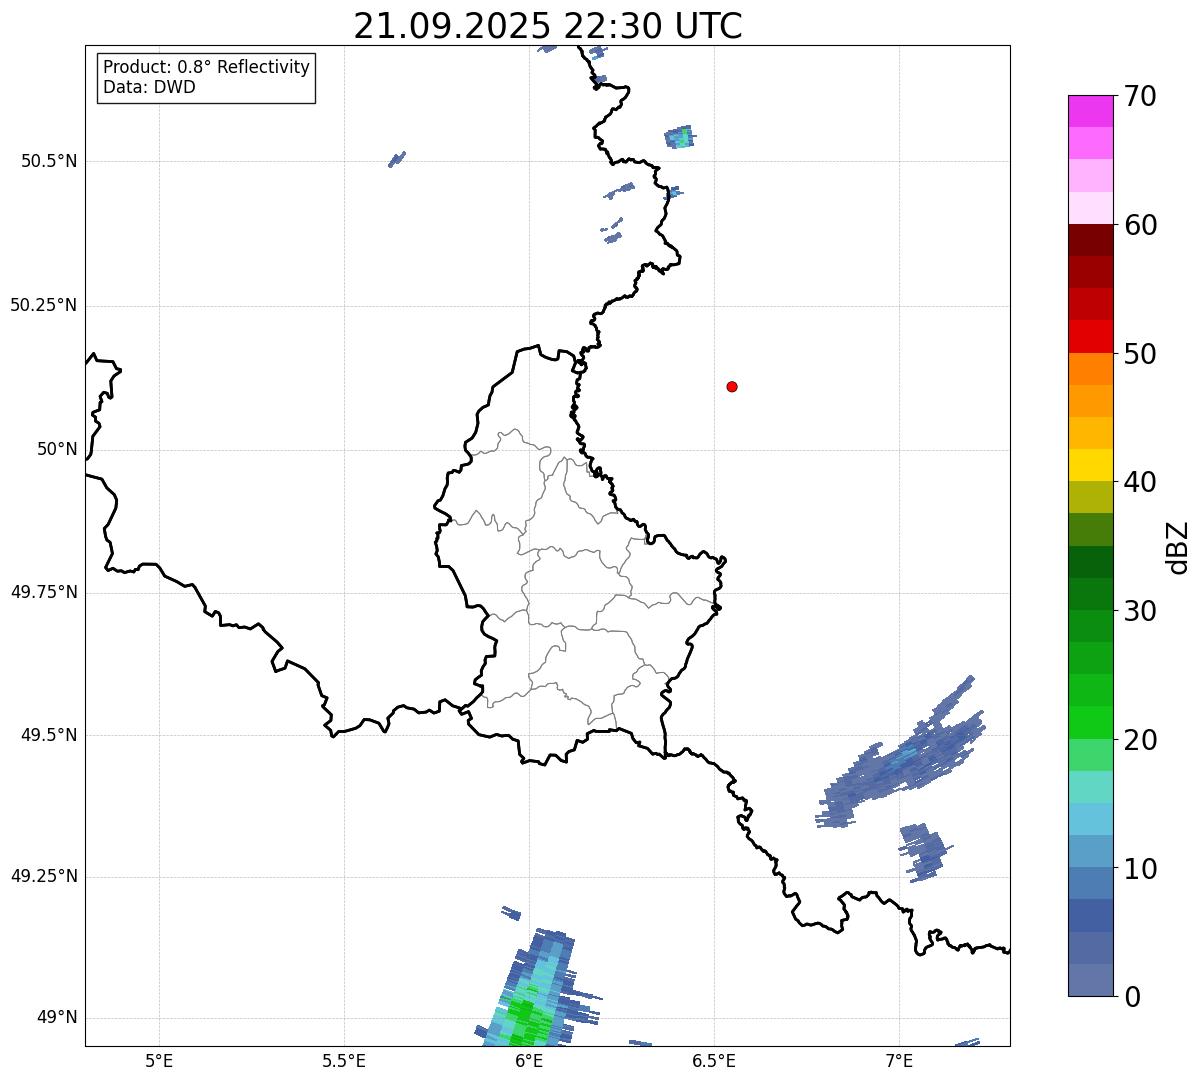Click the longitude label "6°E"
This screenshot has height=1081, width=1202.
point(529,1060)
